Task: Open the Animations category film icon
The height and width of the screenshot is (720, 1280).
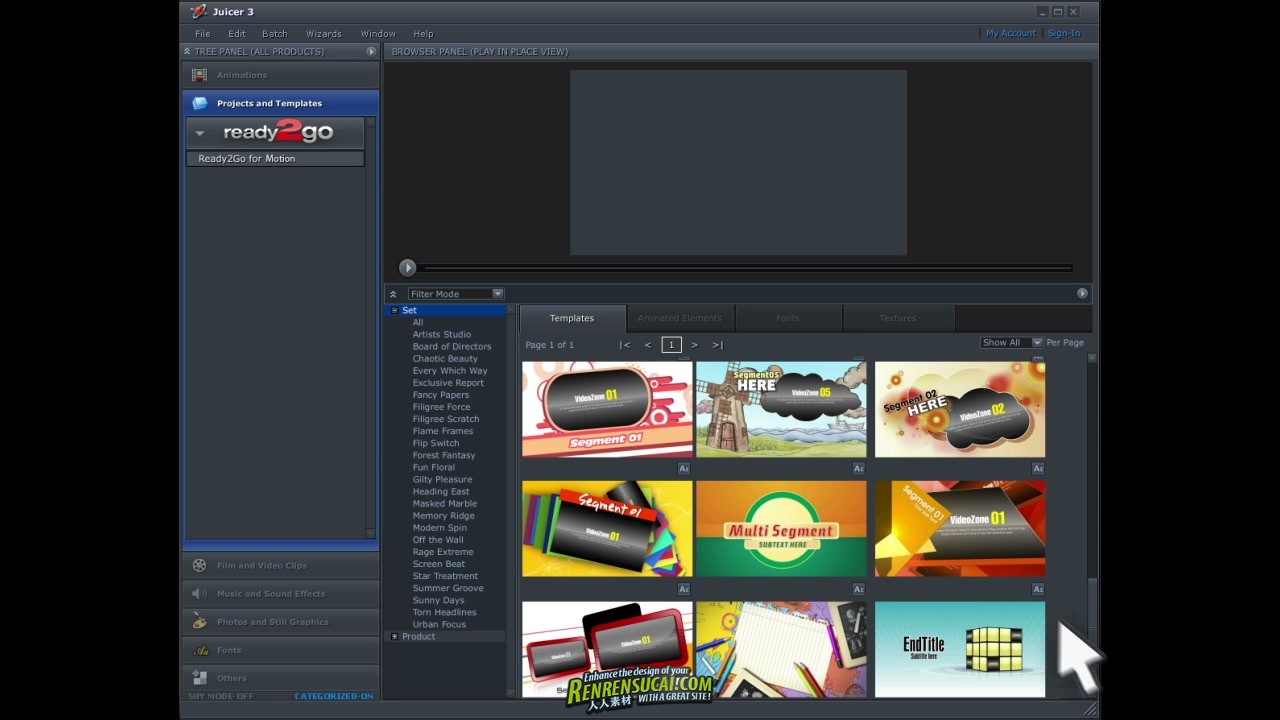Action: 199,75
